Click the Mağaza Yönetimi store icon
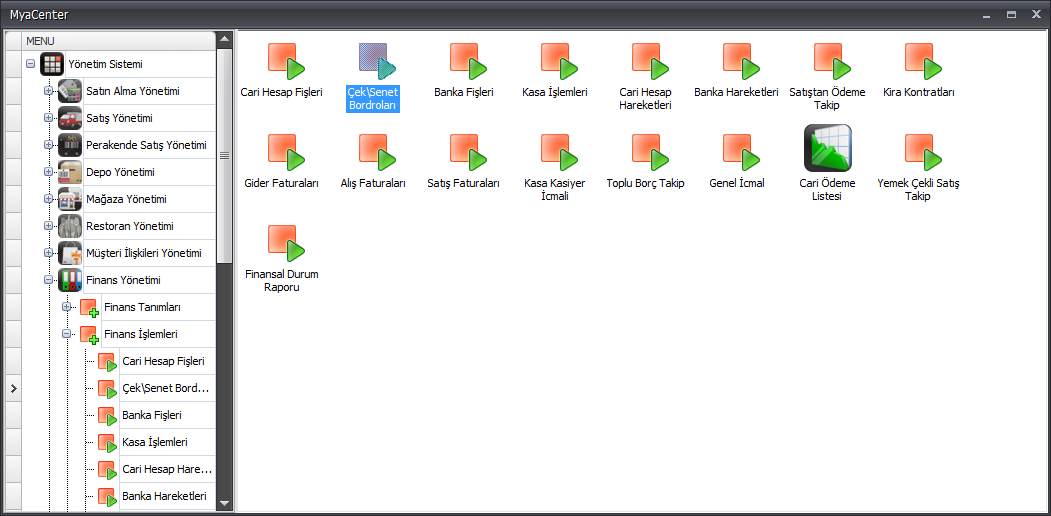Screen dimensions: 1051x516 tap(70, 199)
